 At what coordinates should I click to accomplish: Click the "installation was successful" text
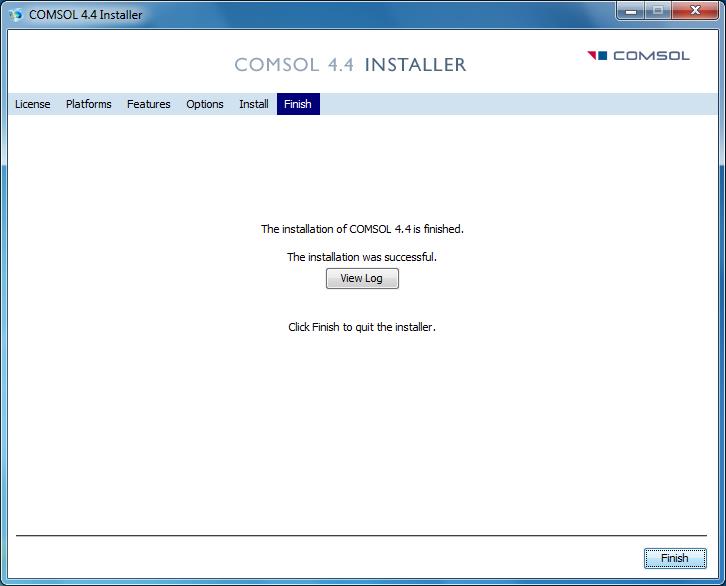point(362,257)
